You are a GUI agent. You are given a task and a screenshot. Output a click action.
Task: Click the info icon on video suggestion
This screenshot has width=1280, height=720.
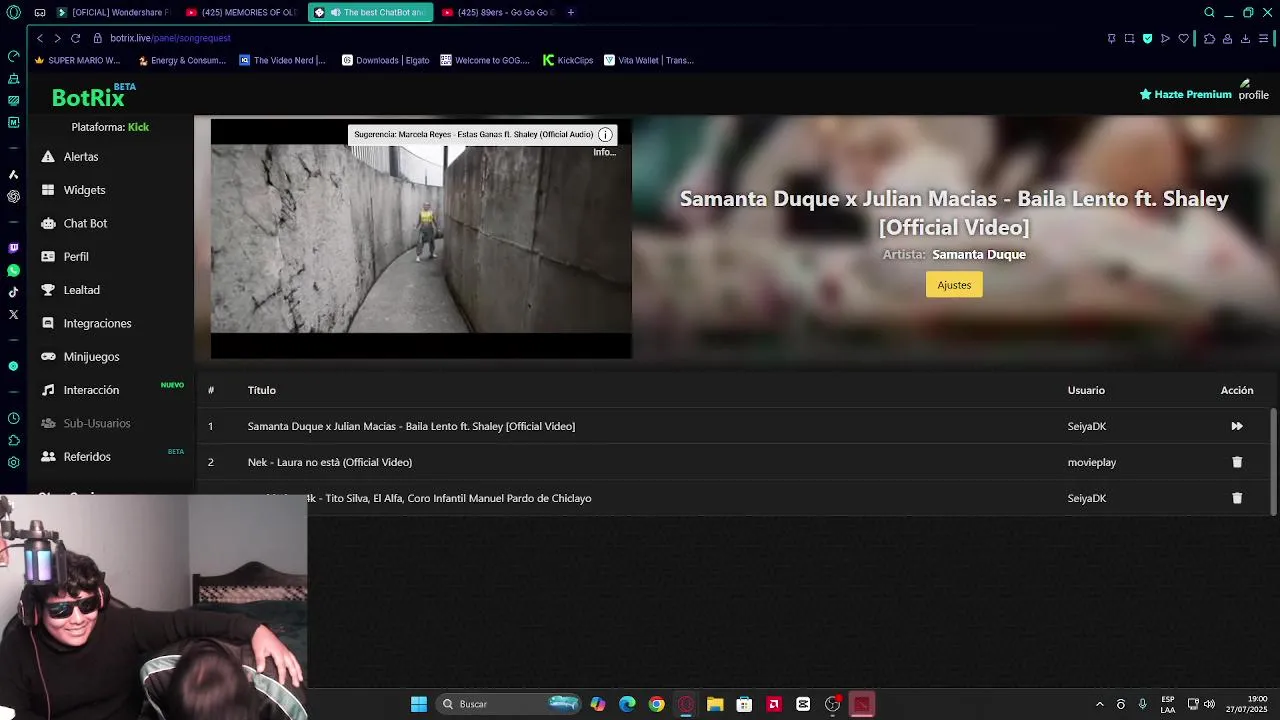[605, 134]
